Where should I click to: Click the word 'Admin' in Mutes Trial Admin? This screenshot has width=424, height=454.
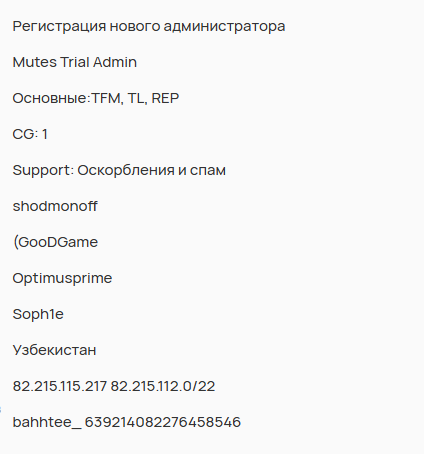[x=115, y=62]
